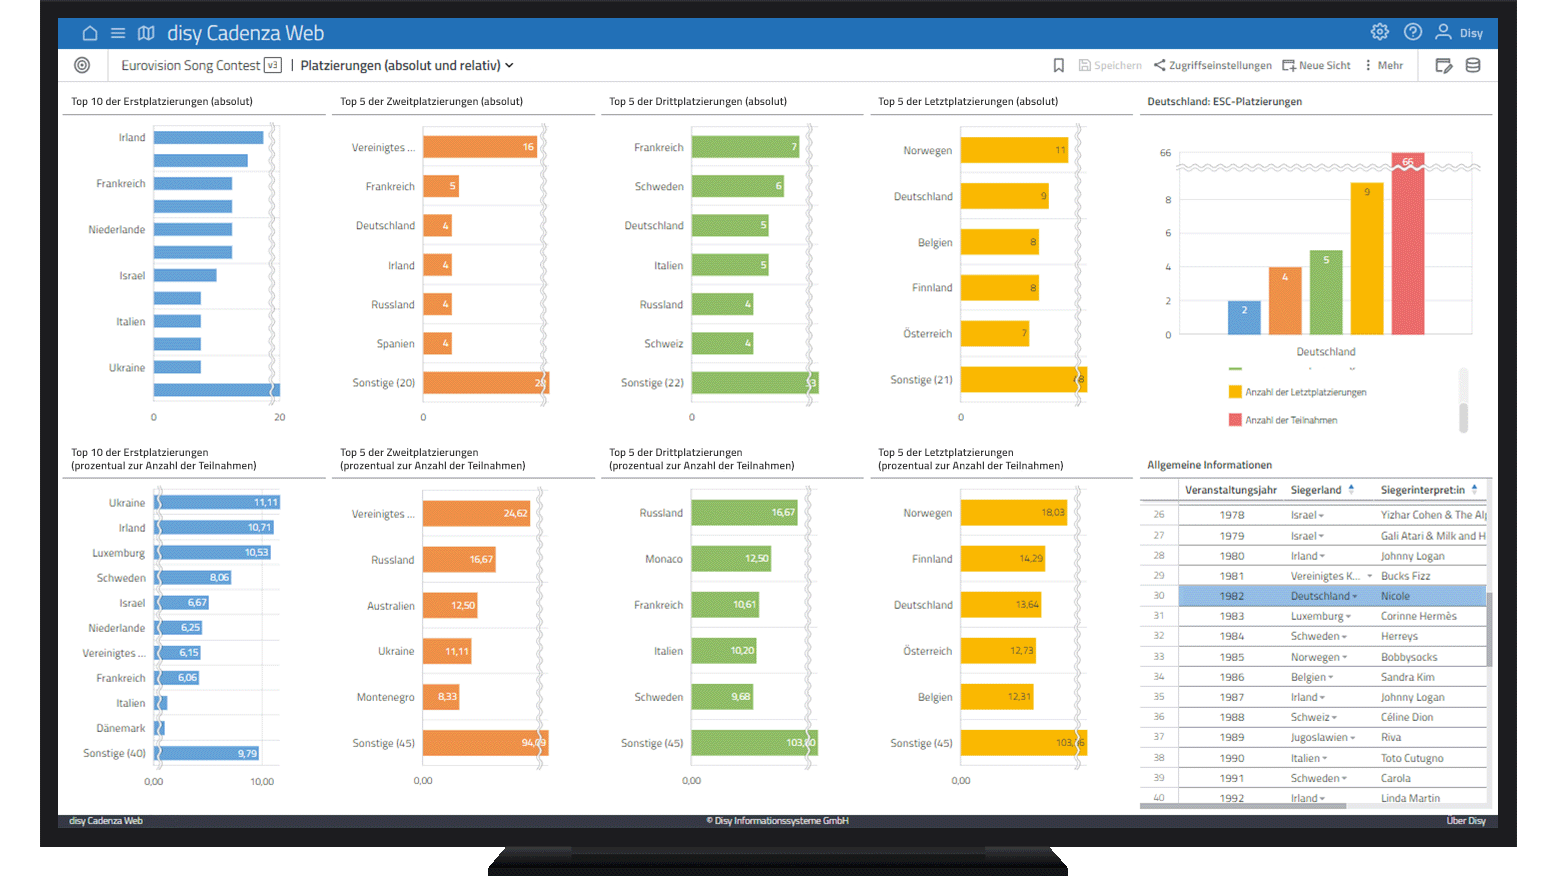Select the Toto Cutugno table cell

pyautogui.click(x=1412, y=758)
